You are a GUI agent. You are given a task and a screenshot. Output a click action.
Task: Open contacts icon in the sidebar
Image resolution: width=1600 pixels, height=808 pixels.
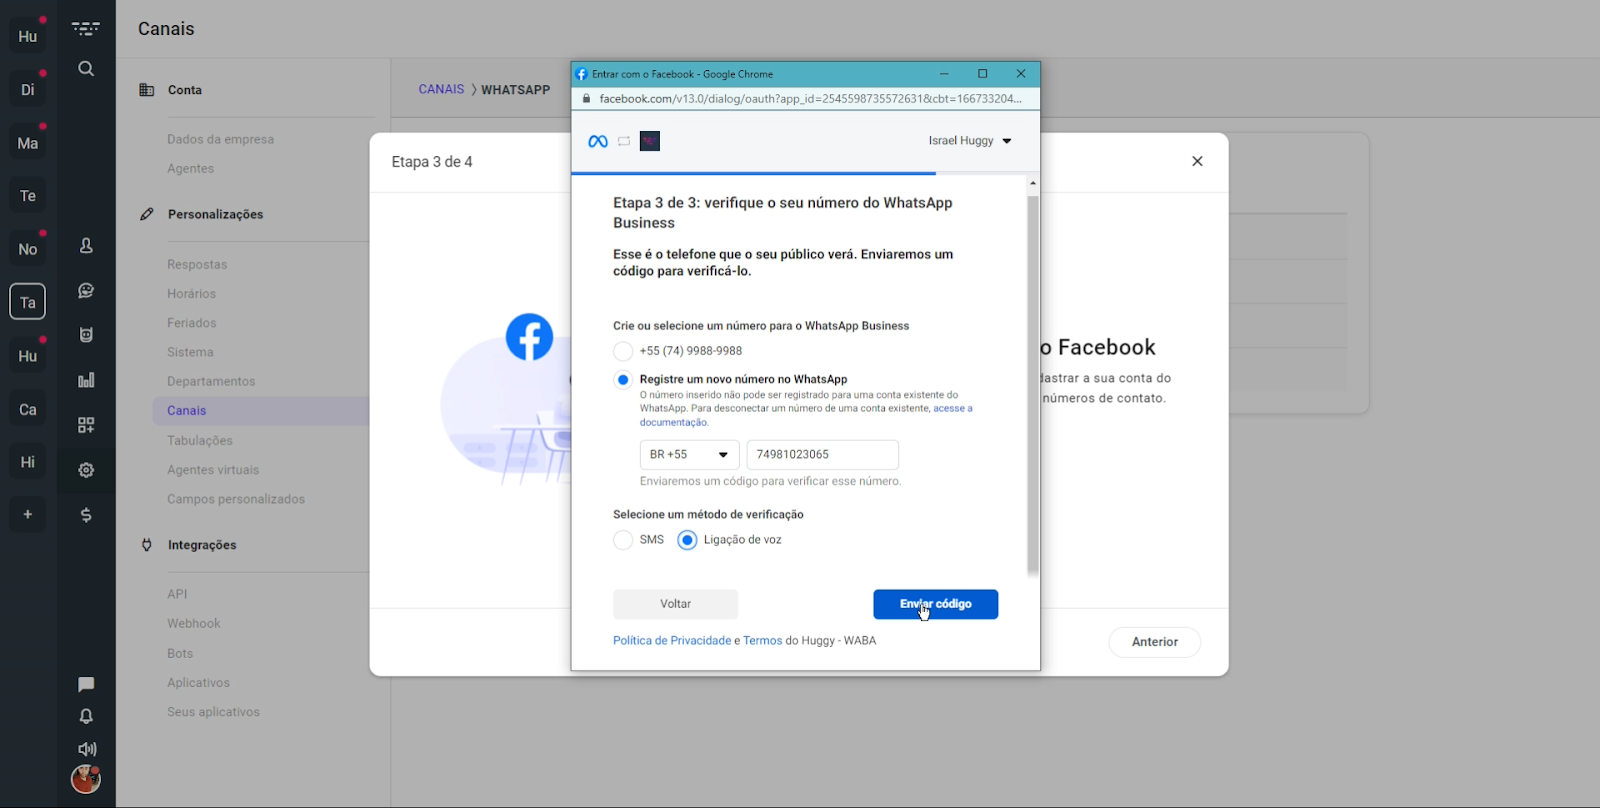pyautogui.click(x=86, y=246)
